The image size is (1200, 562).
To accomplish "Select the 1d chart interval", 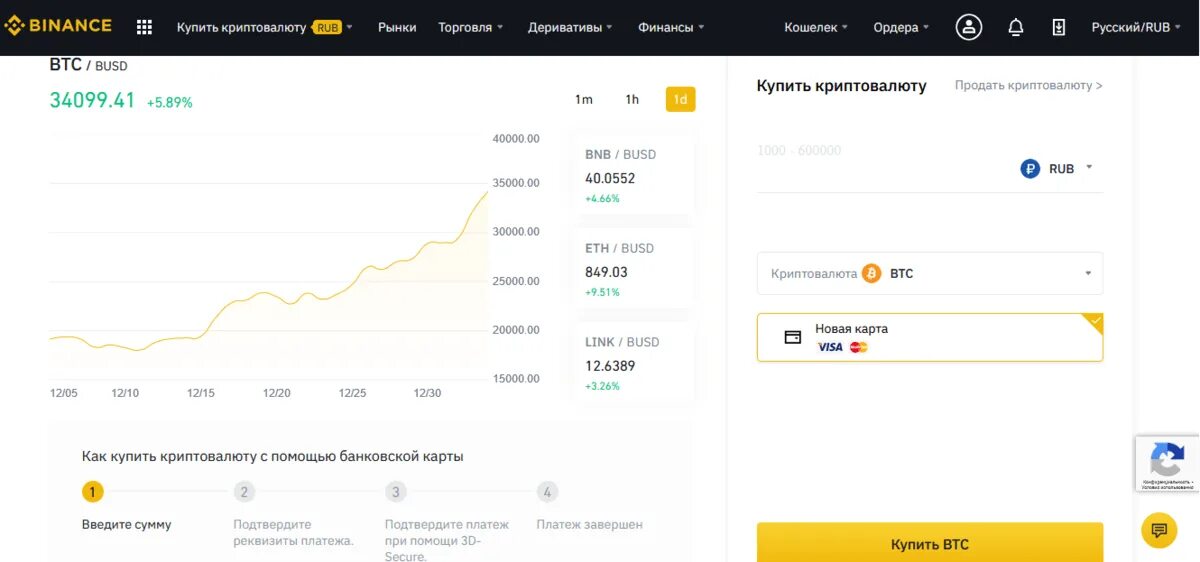I will click(680, 99).
